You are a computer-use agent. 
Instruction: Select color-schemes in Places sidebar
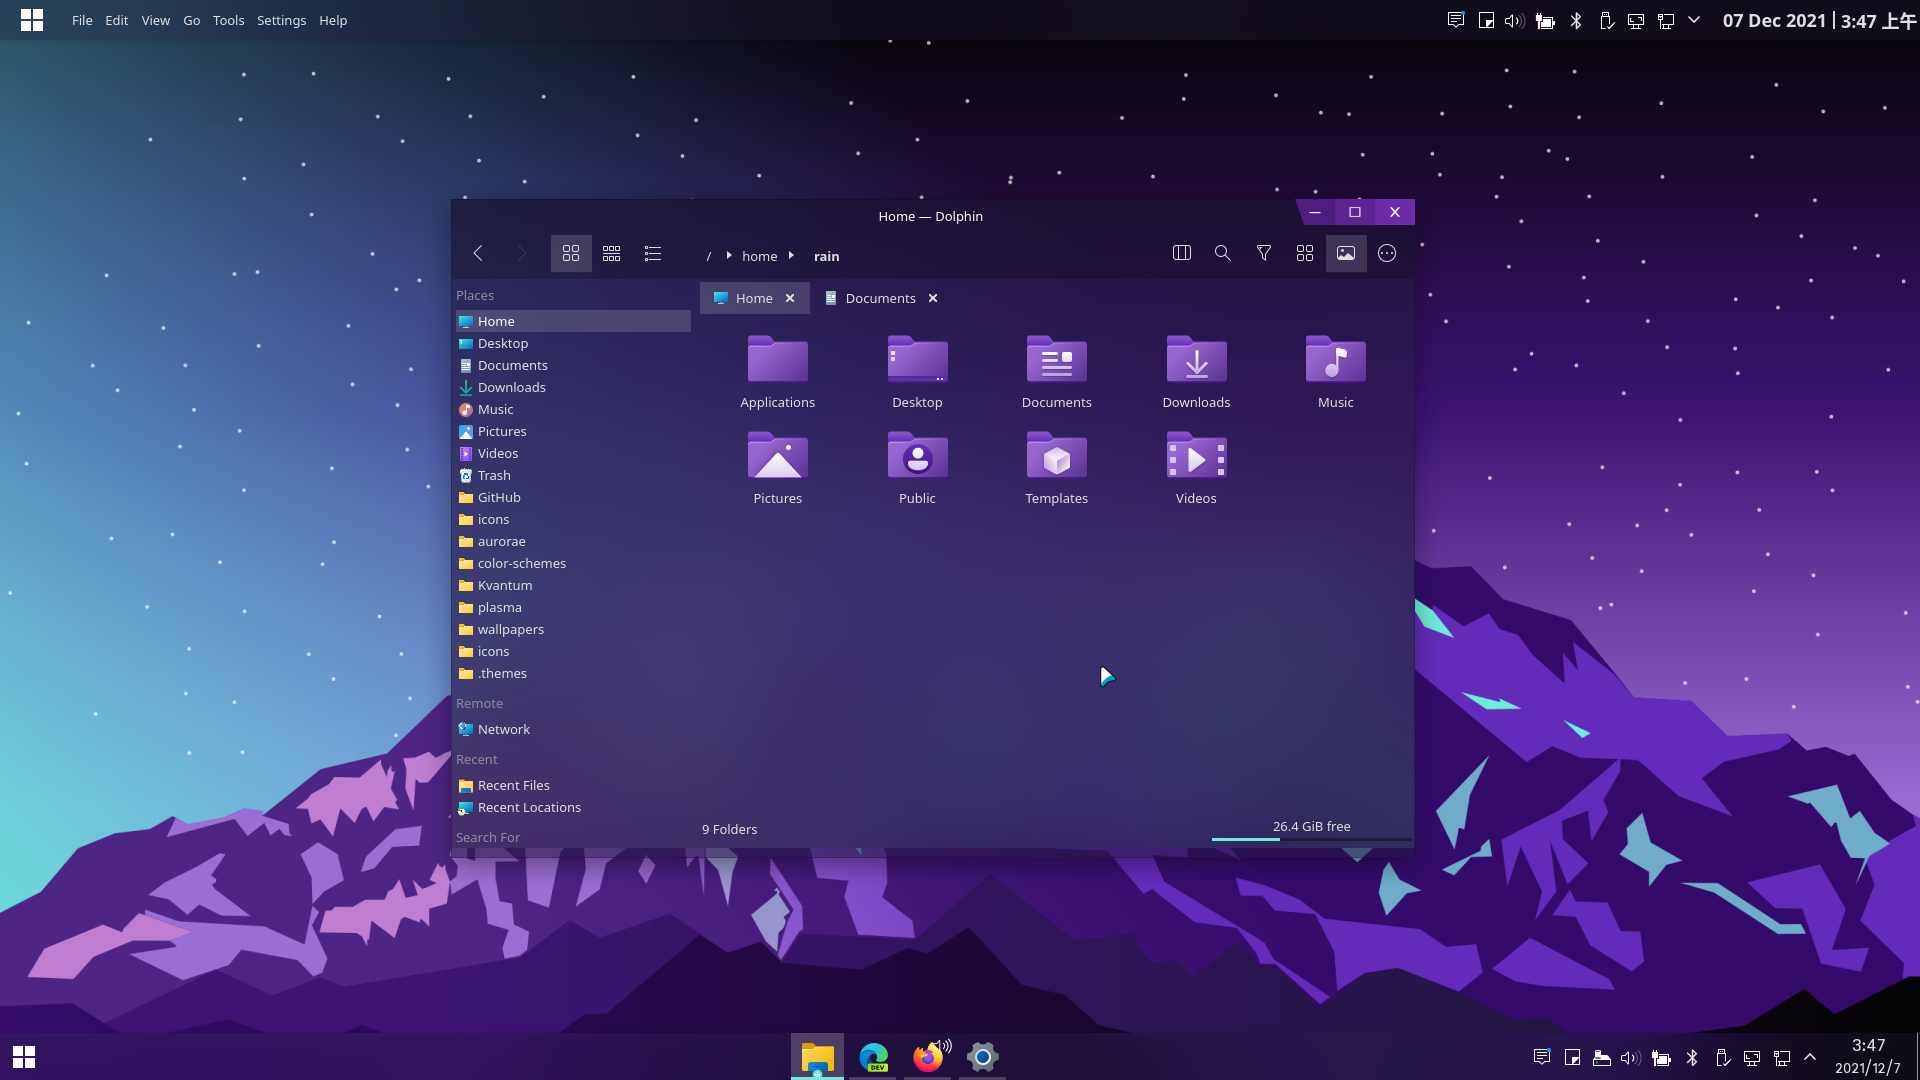[x=573, y=563]
